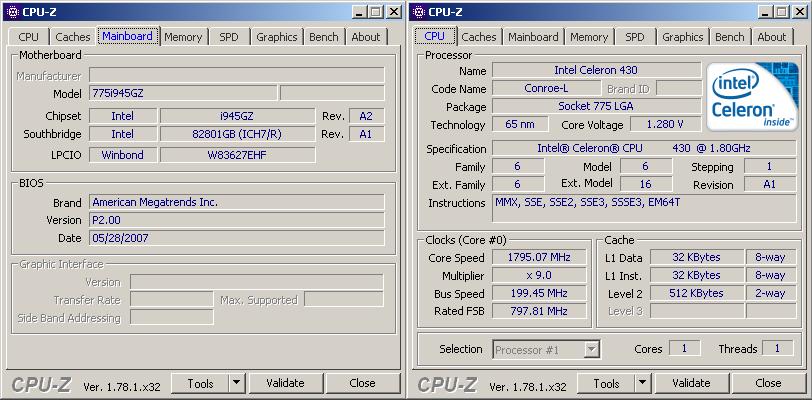Click Level 2 cache value 512 KBytes
Image resolution: width=812 pixels, height=400 pixels.
coord(697,293)
